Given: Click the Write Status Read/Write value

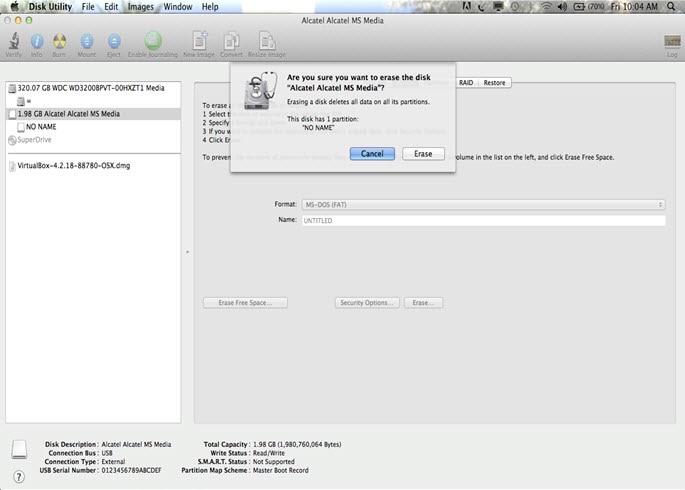Looking at the screenshot, I should click(x=269, y=453).
